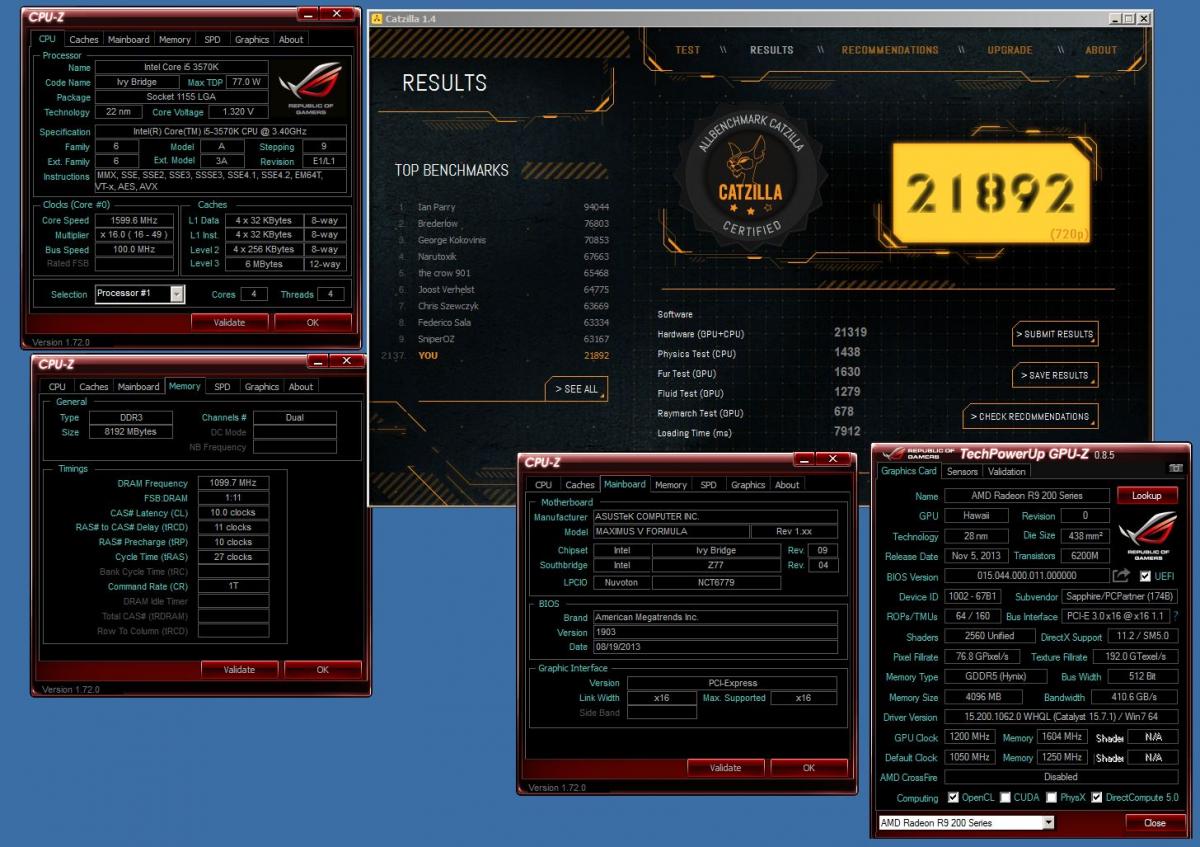Click Loading Time (ms) value 7912
Viewport: 1200px width, 847px height.
point(847,432)
